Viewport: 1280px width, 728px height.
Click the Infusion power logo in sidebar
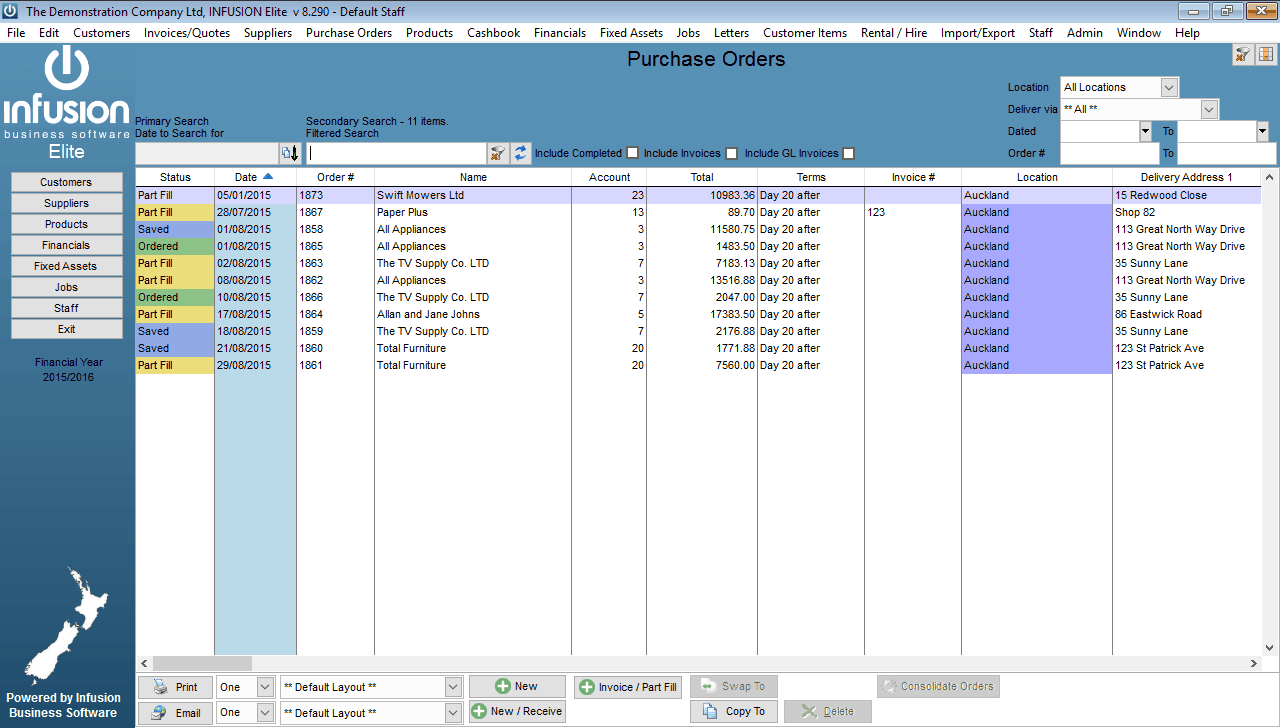click(67, 70)
